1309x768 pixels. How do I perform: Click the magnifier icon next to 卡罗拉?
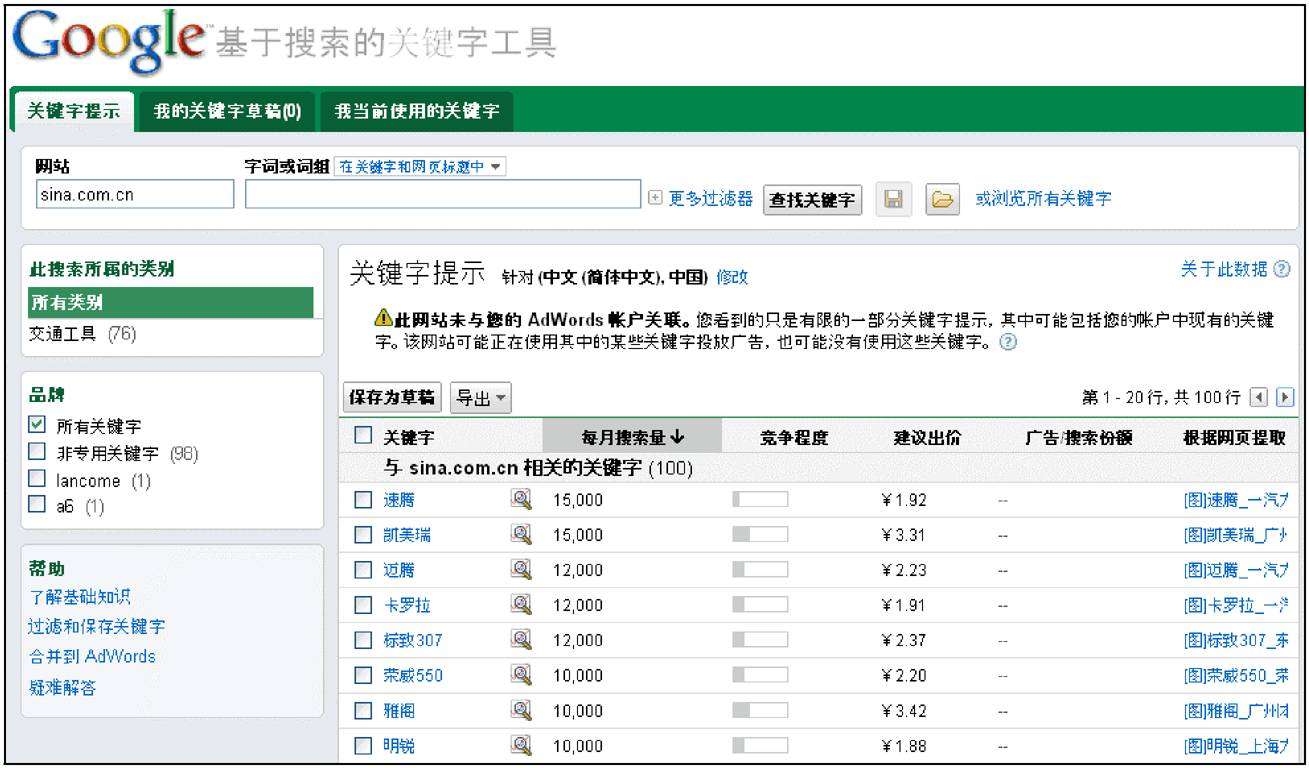pos(521,605)
